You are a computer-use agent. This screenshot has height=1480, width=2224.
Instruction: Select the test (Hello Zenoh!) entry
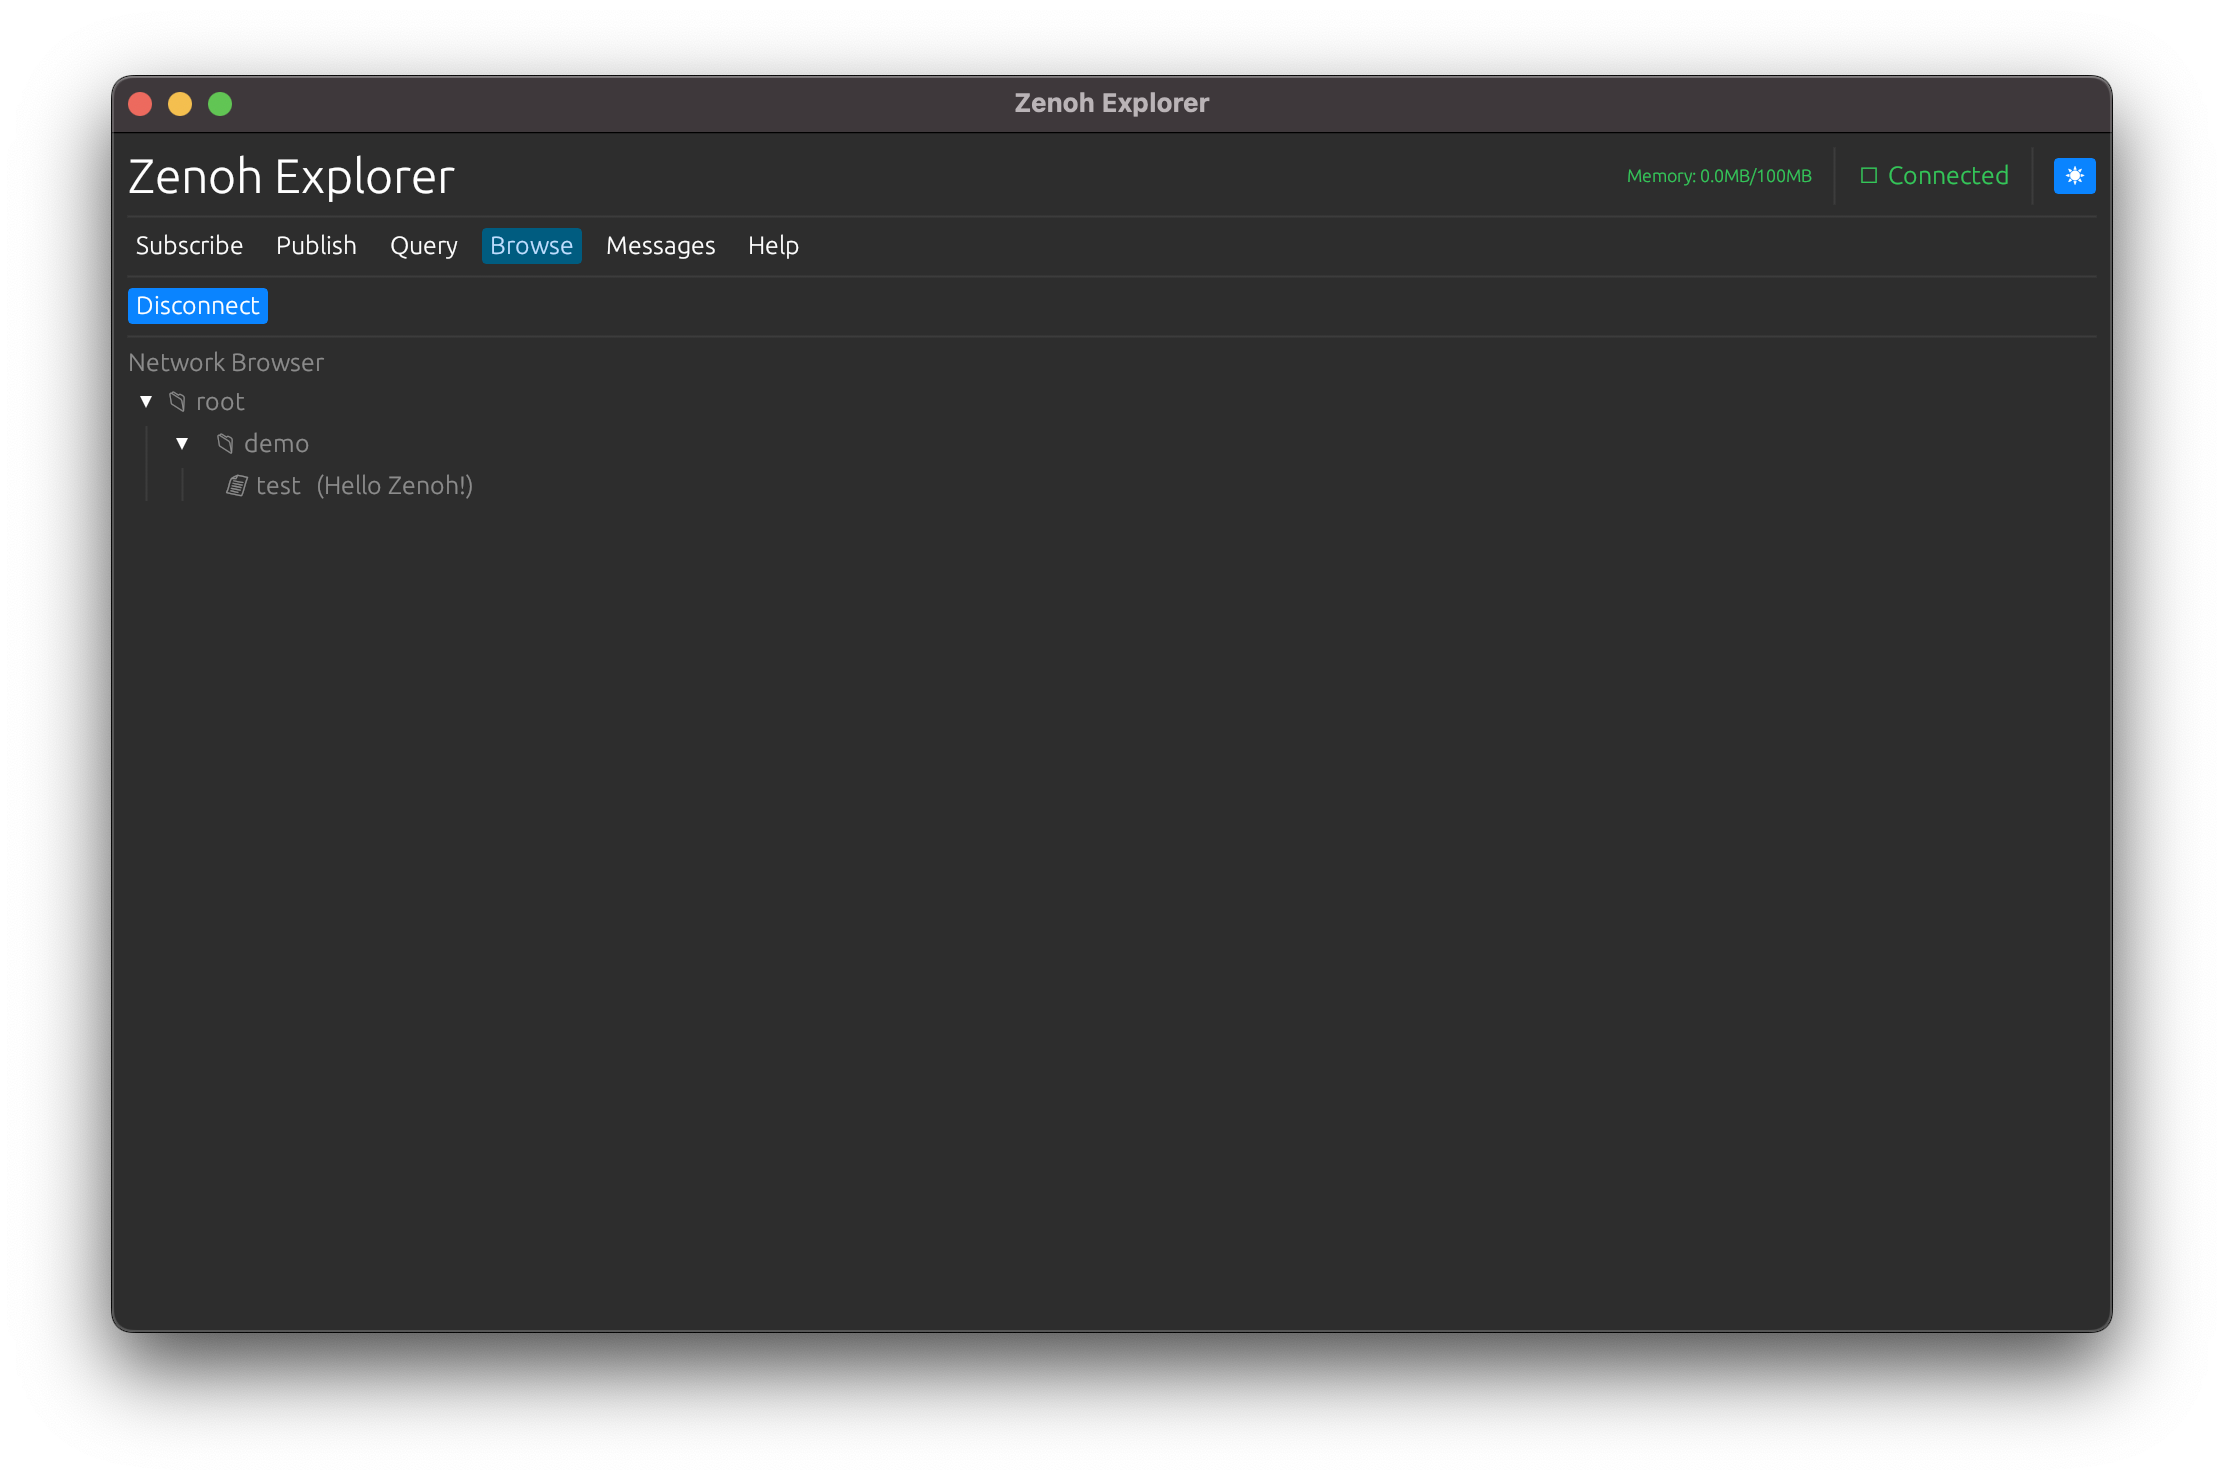(x=364, y=486)
